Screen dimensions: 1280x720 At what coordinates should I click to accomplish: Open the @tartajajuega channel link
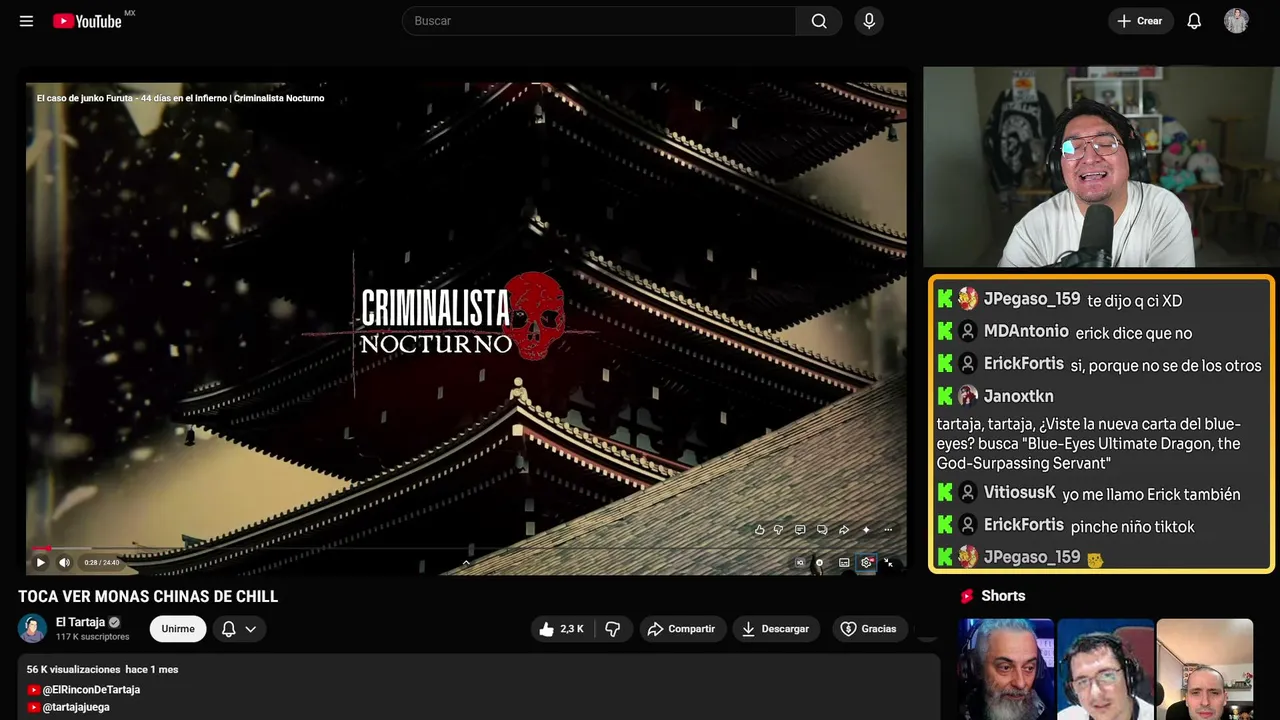click(x=76, y=707)
